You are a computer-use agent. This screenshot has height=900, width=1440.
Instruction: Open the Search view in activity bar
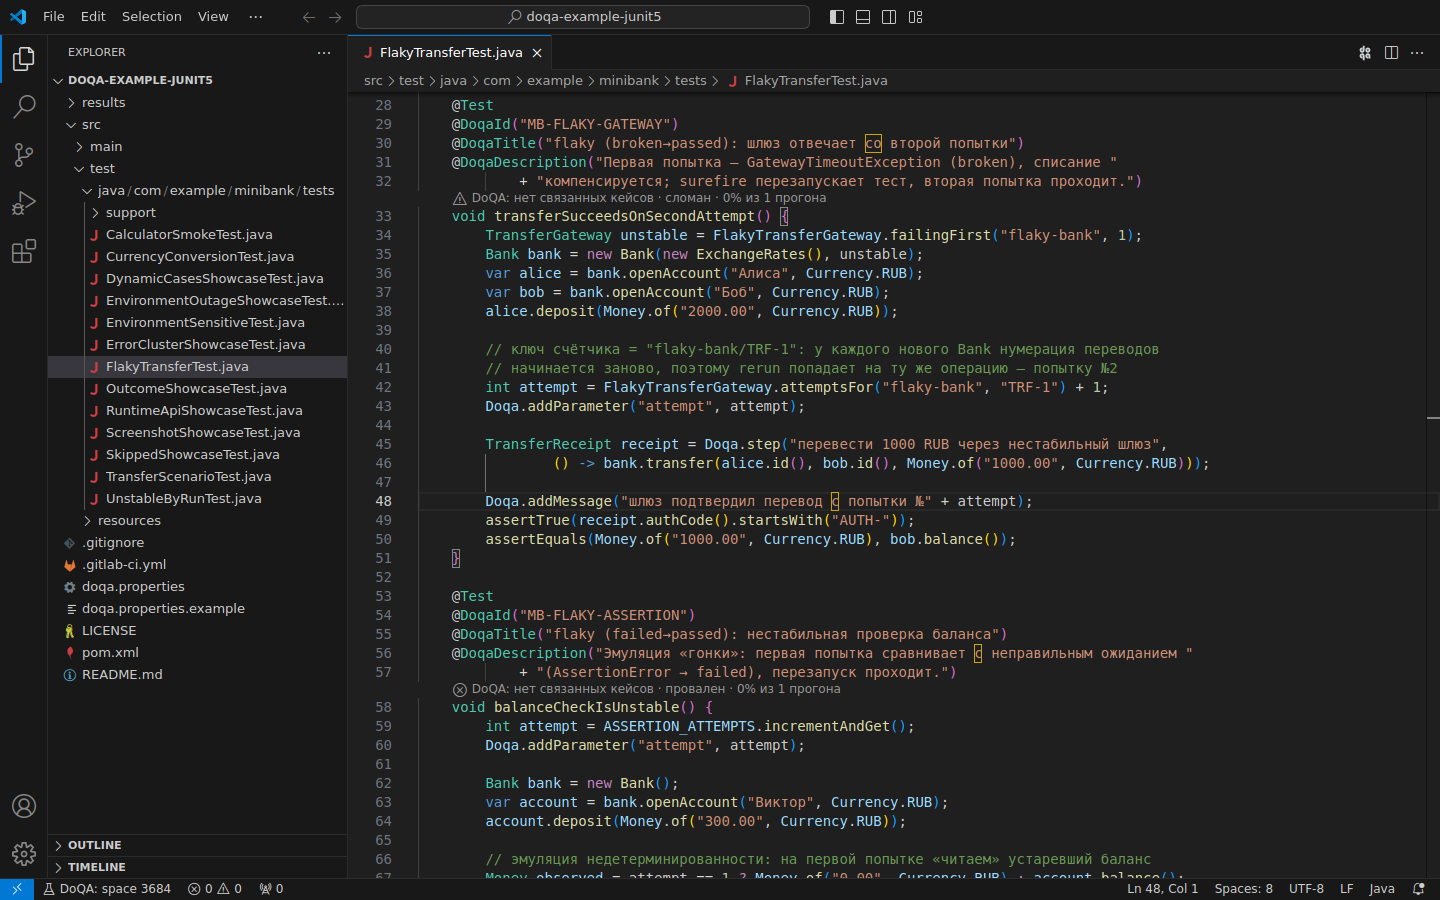tap(23, 107)
